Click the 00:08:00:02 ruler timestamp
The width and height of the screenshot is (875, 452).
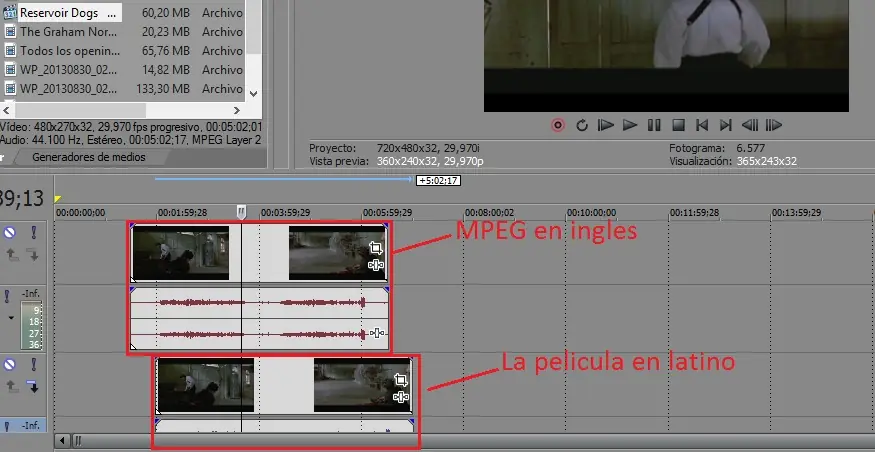(490, 213)
